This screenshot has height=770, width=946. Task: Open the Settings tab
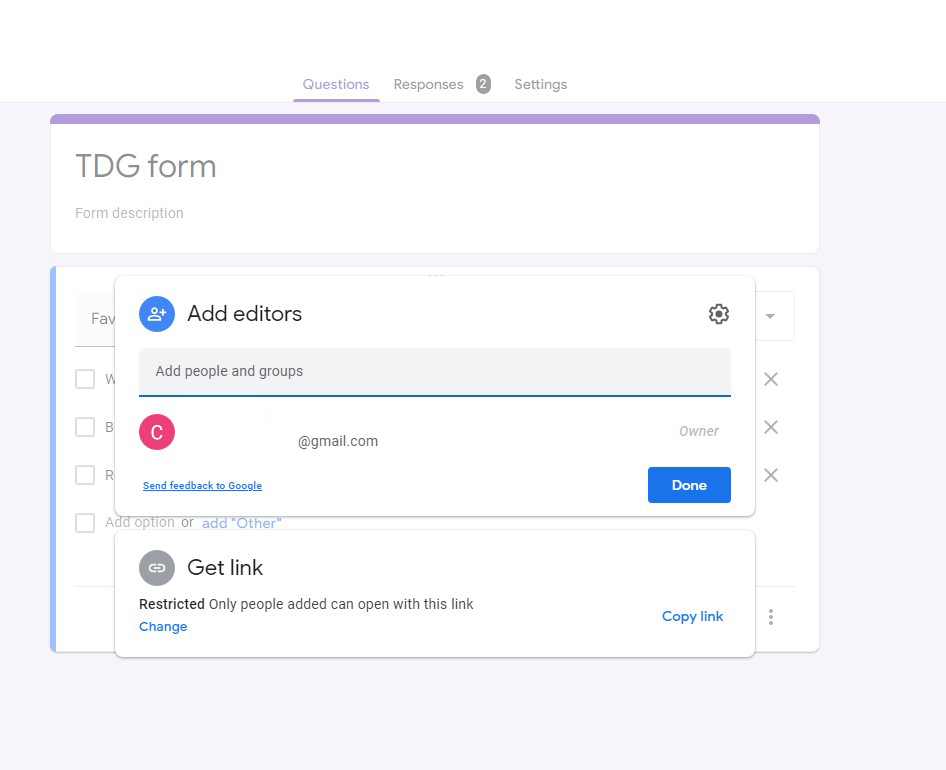click(541, 84)
